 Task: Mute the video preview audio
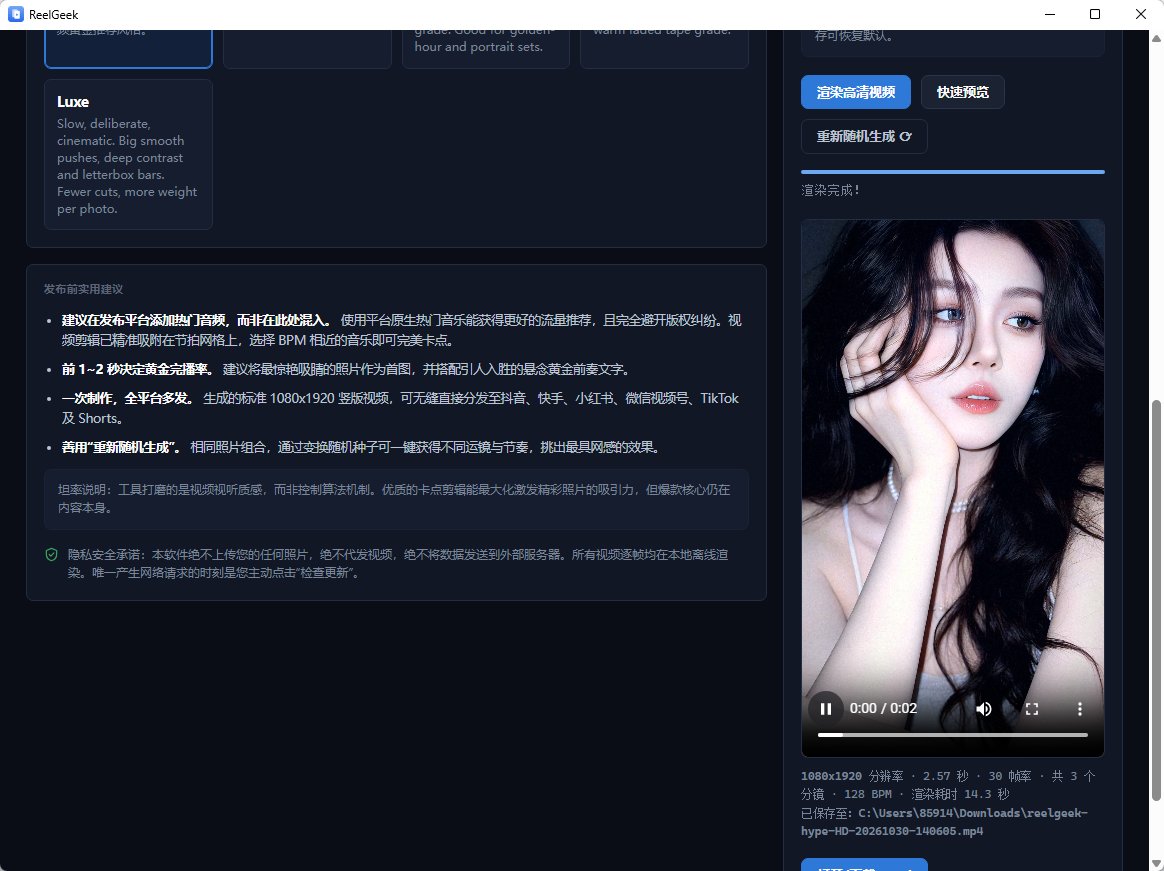(x=984, y=708)
